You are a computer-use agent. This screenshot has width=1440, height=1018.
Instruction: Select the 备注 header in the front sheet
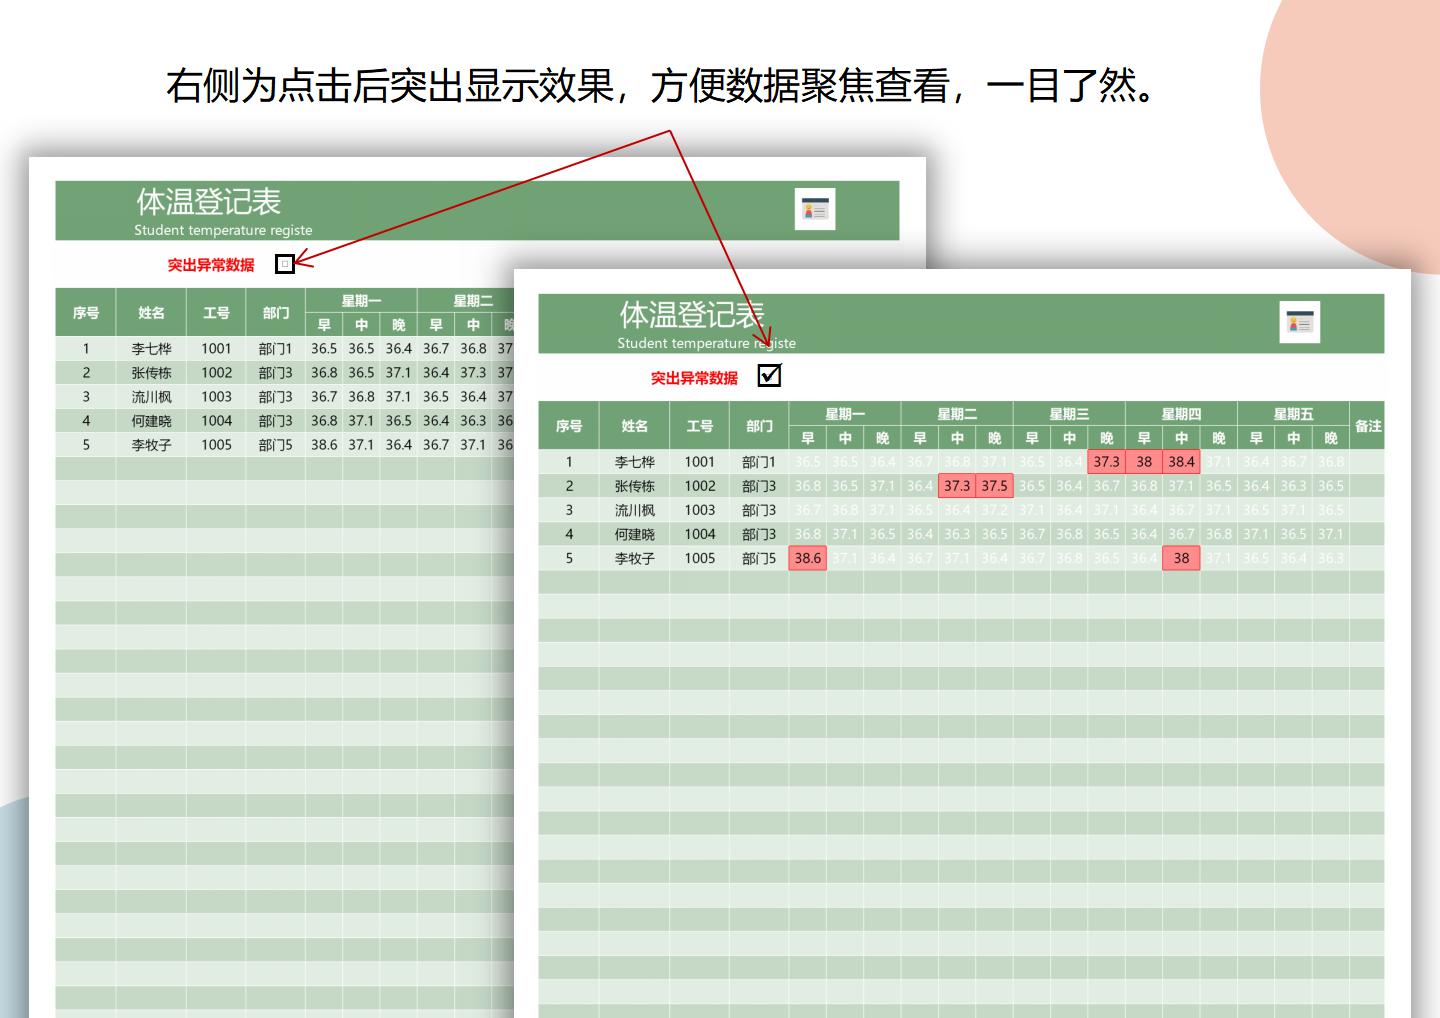click(1368, 426)
